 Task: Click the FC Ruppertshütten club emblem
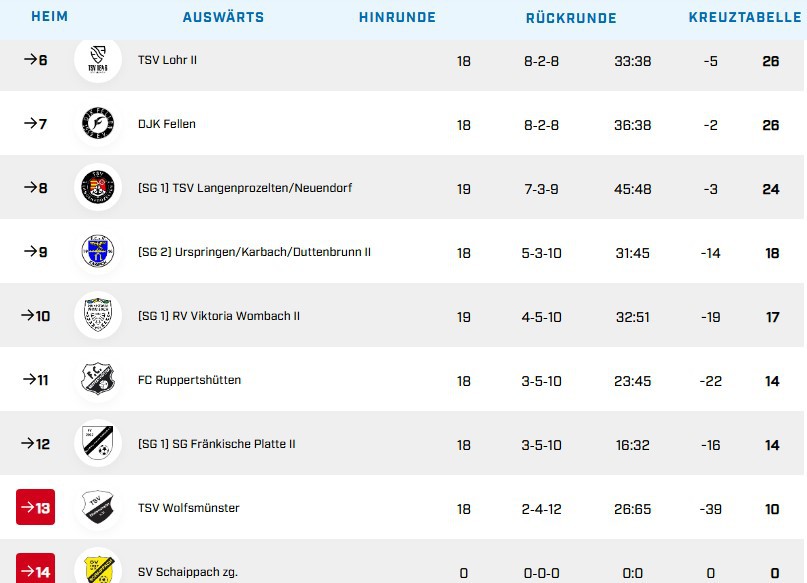click(98, 380)
